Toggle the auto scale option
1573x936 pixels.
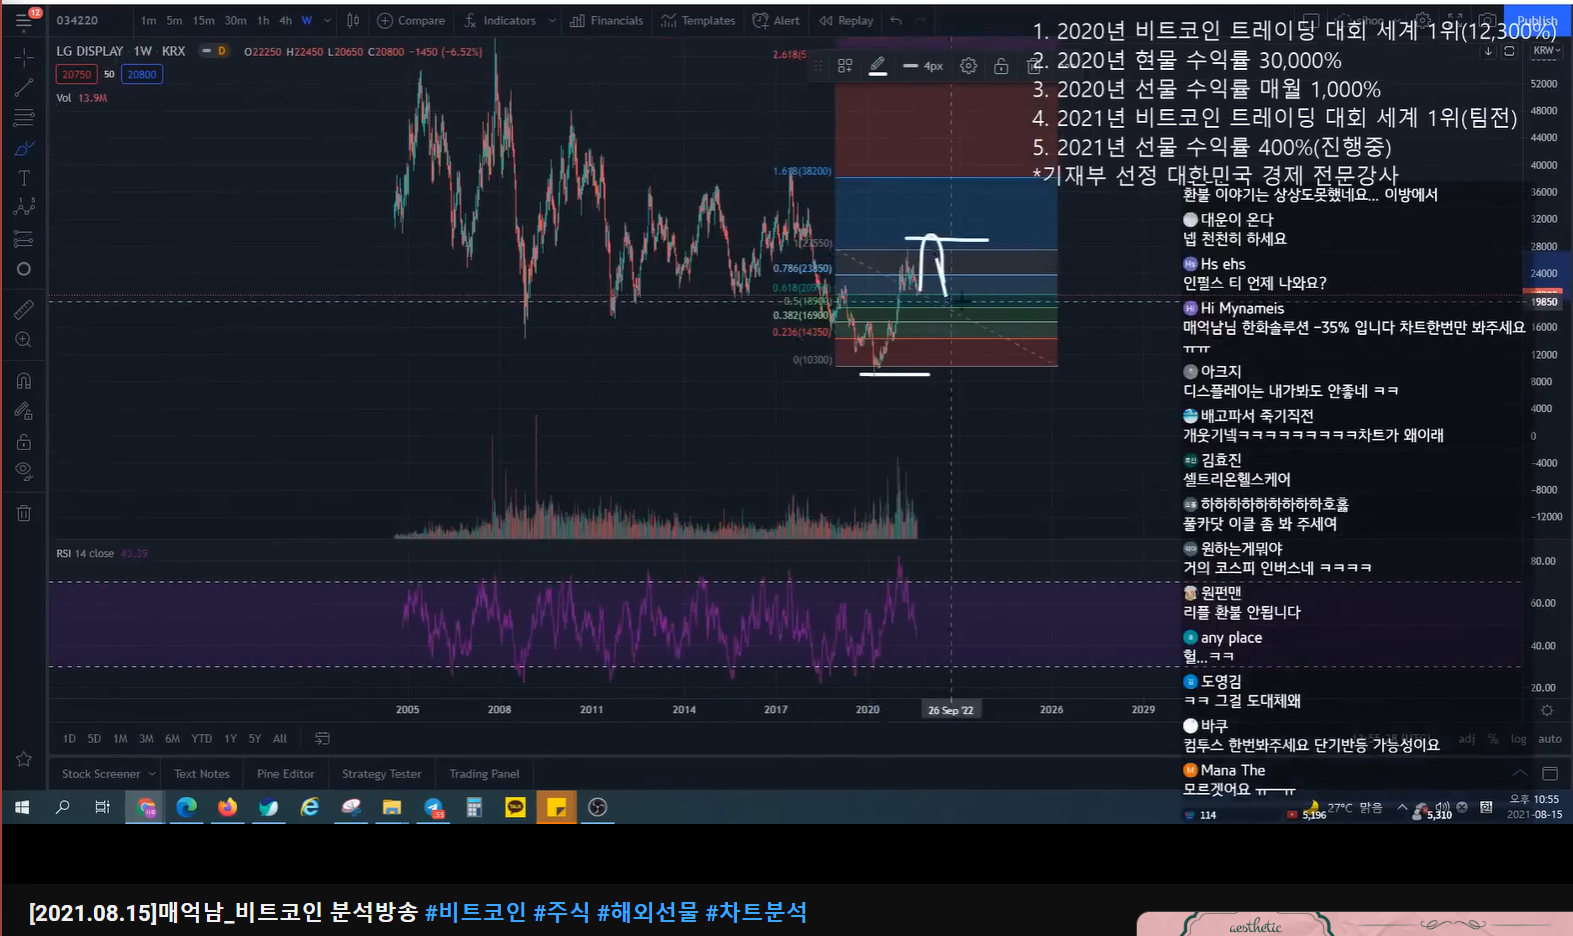pos(1550,739)
